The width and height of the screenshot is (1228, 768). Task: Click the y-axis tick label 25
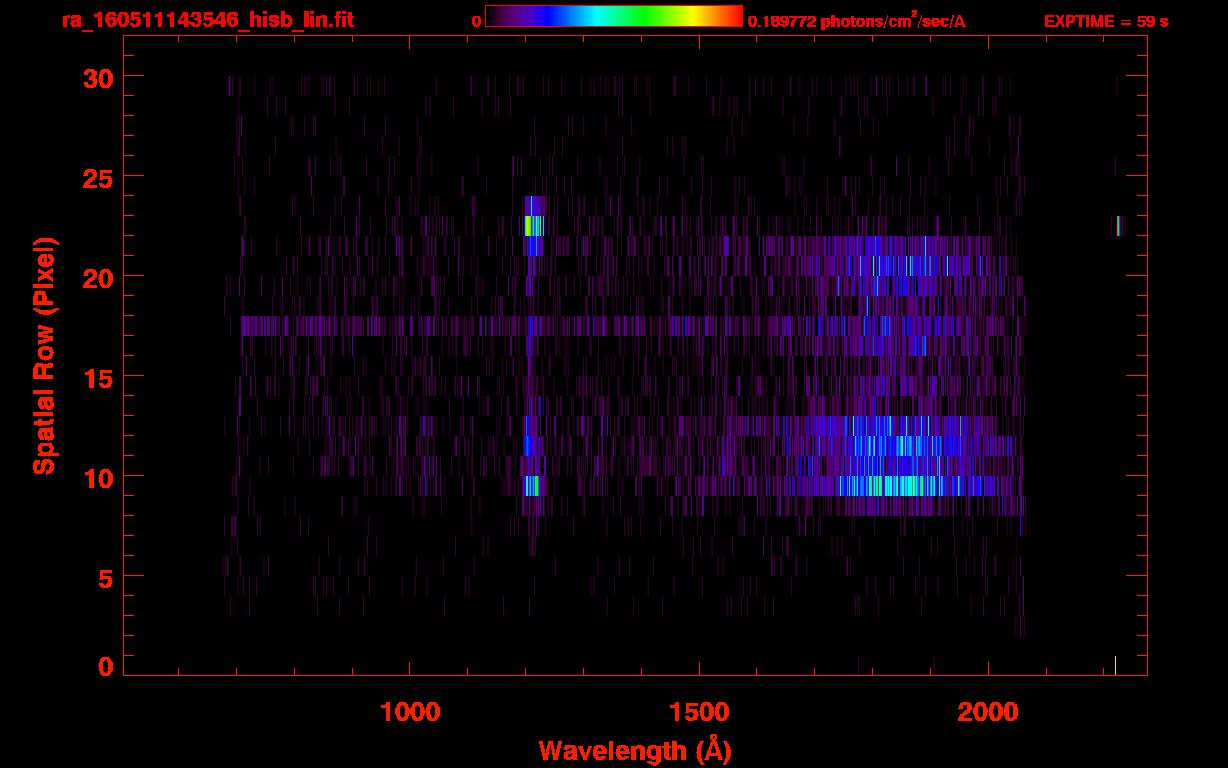pyautogui.click(x=97, y=176)
